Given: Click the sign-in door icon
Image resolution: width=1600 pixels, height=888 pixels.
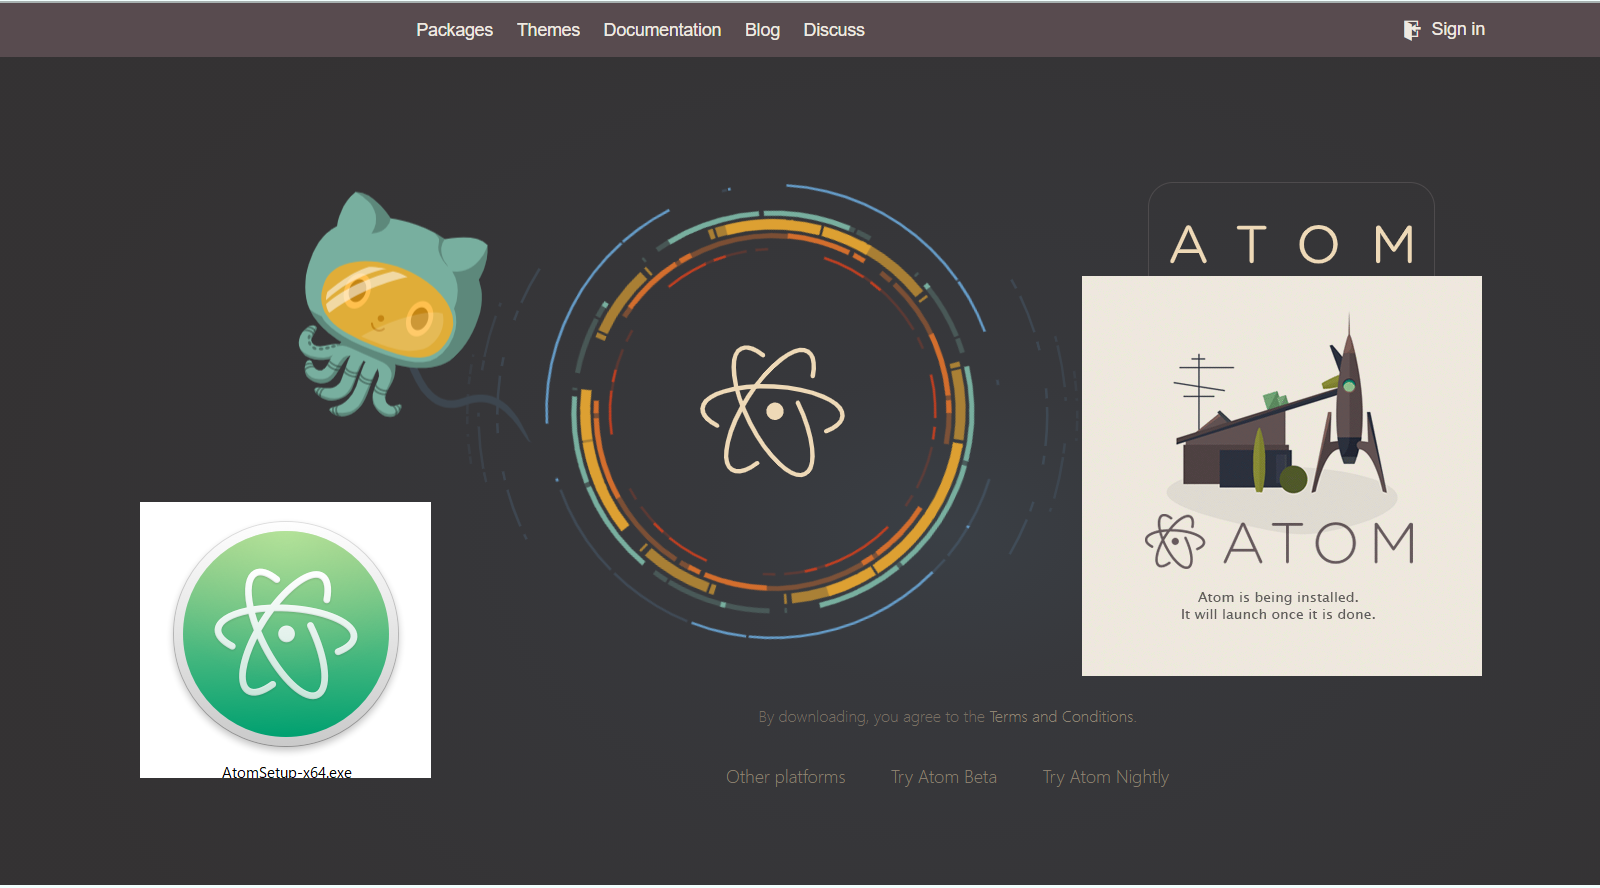Looking at the screenshot, I should tap(1412, 30).
